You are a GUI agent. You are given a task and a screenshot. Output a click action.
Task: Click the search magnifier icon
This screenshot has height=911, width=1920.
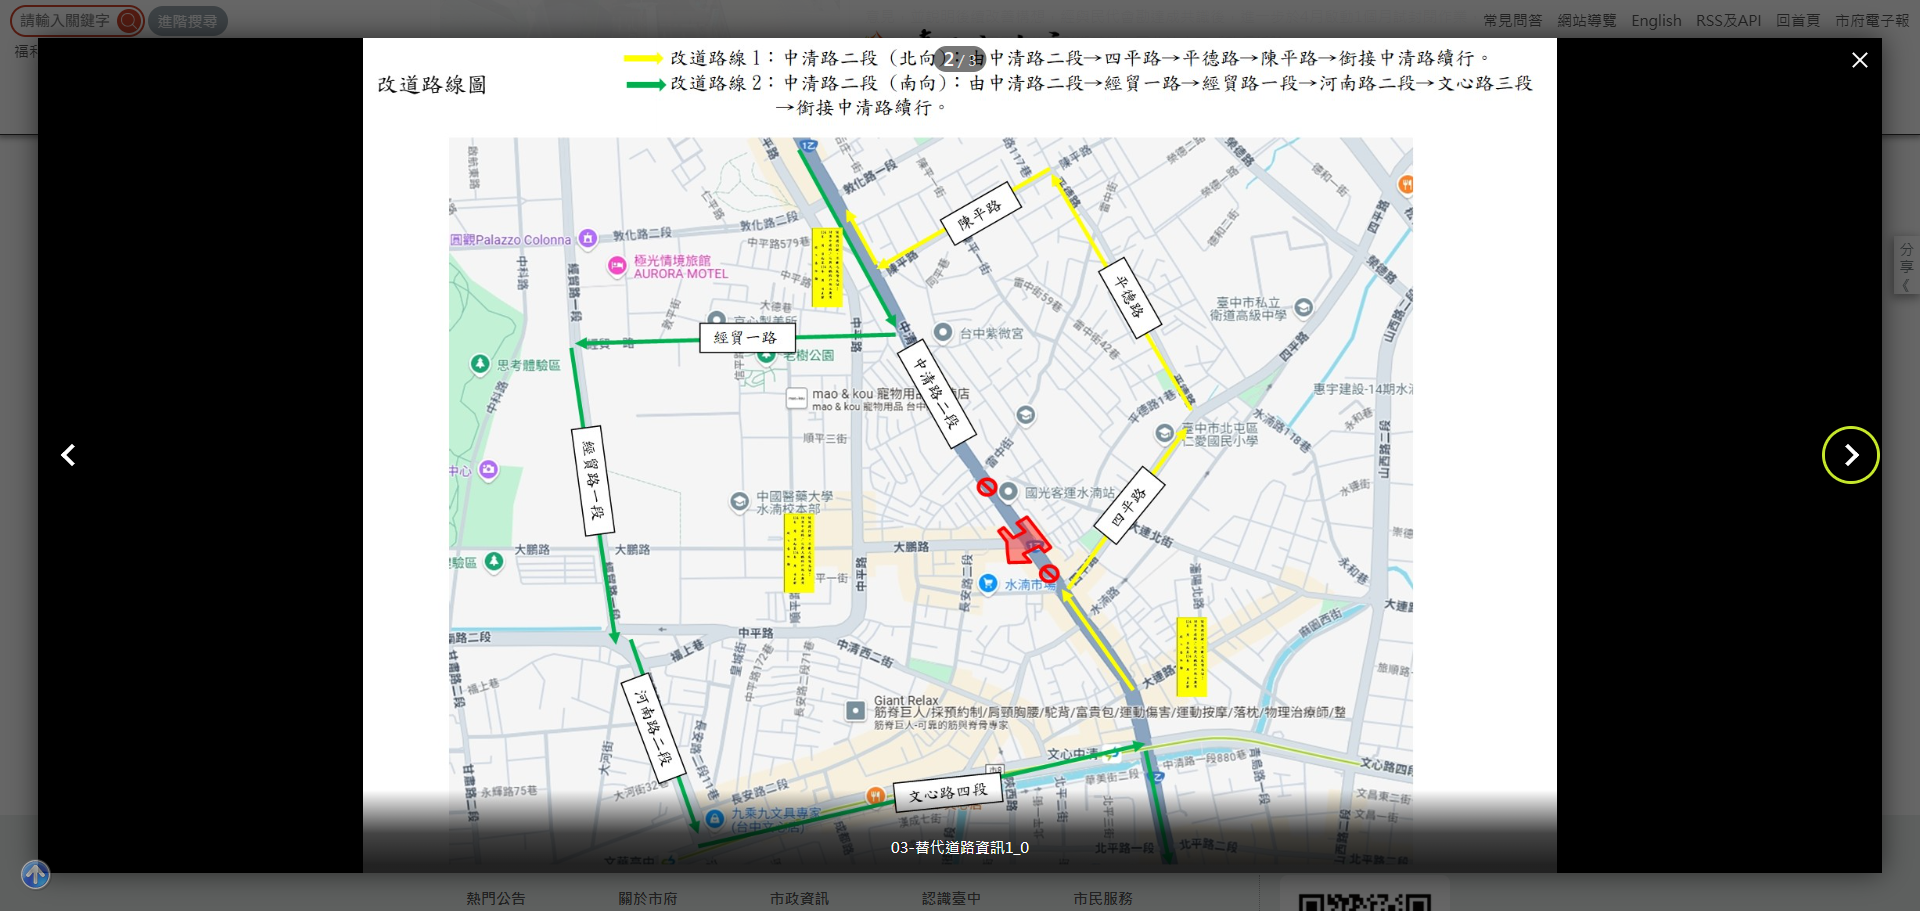click(x=129, y=21)
